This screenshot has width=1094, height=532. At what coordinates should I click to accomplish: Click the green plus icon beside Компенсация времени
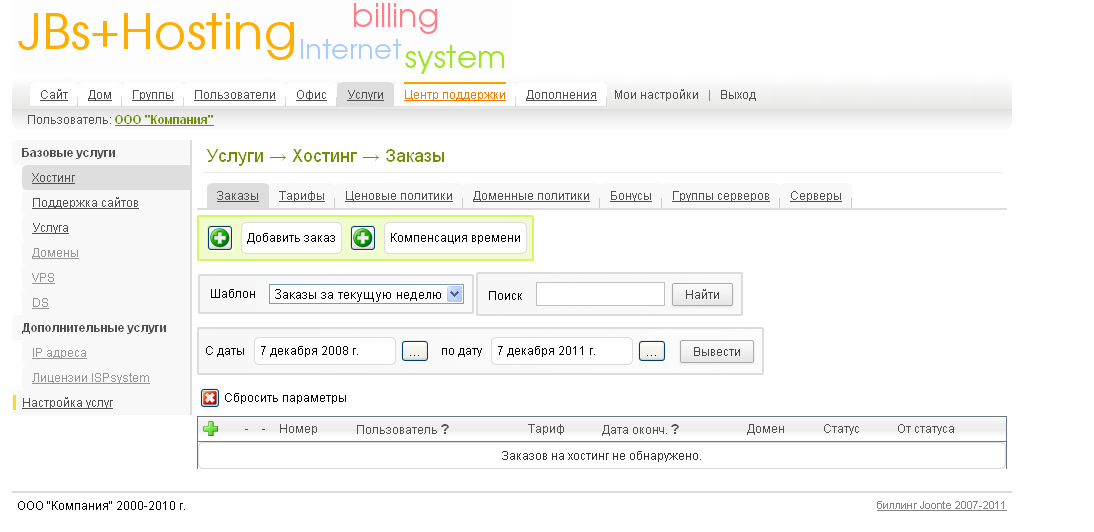[x=363, y=238]
